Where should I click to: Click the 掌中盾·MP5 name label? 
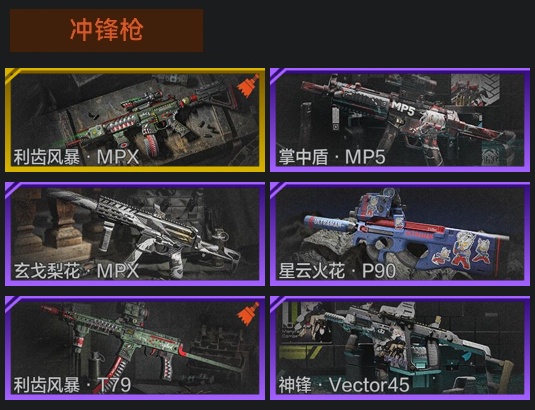[332, 158]
